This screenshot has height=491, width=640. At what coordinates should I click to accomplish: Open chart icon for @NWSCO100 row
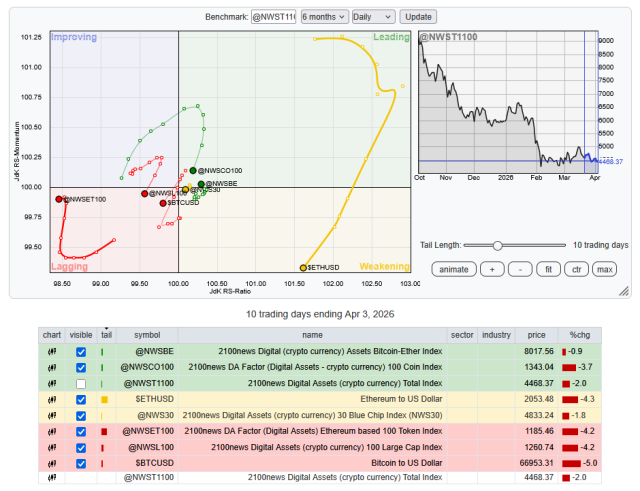pos(49,368)
